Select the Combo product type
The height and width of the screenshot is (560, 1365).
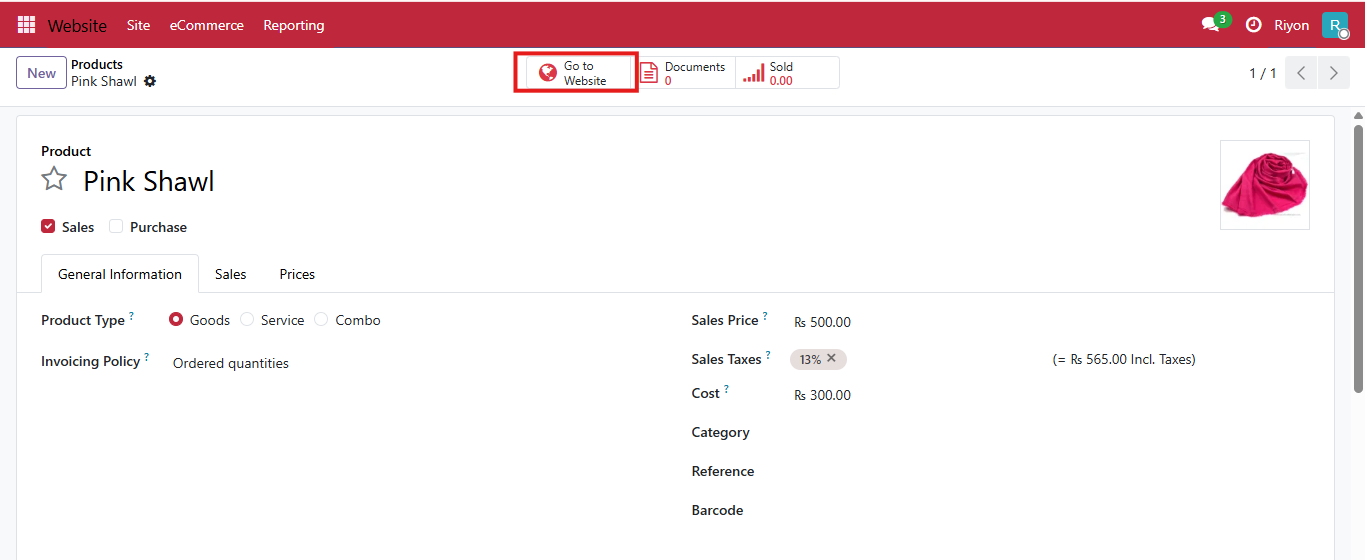tap(321, 320)
